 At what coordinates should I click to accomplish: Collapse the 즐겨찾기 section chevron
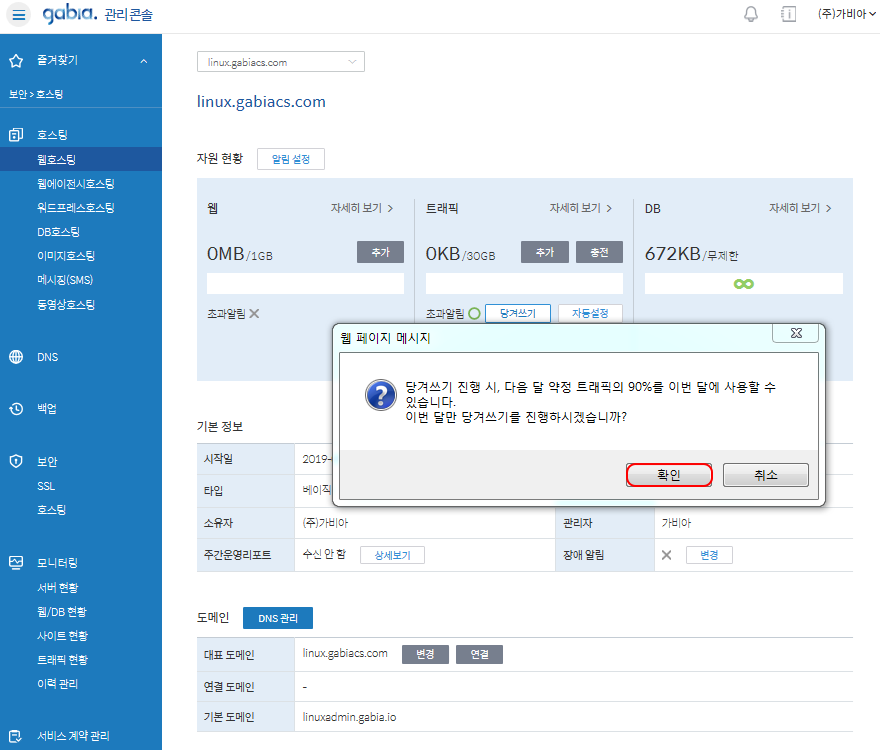point(144,61)
